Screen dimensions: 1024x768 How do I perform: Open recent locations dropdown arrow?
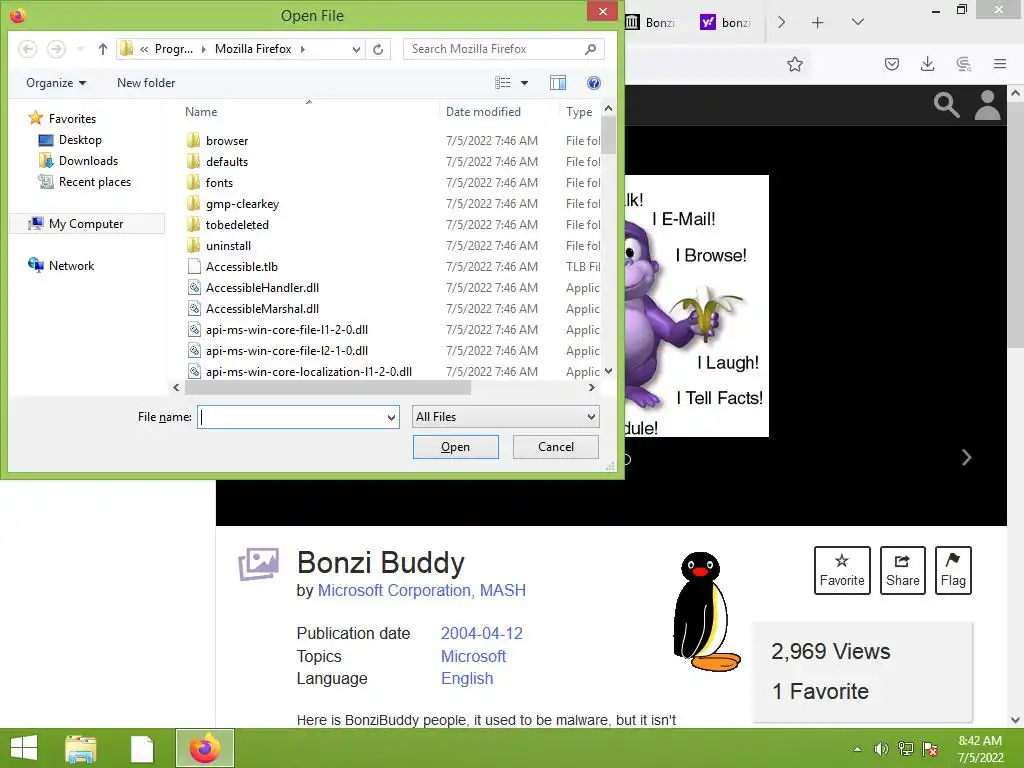tap(80, 49)
